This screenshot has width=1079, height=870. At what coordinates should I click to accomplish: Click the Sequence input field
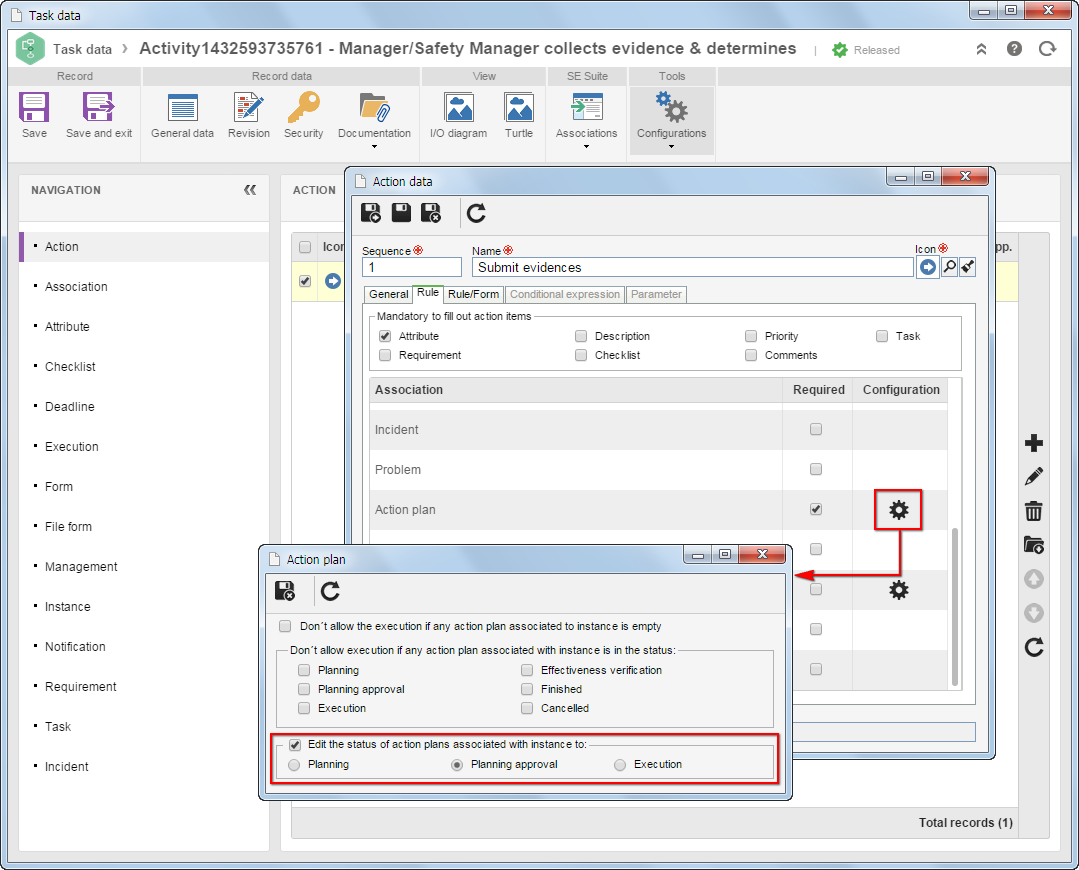pyautogui.click(x=412, y=267)
